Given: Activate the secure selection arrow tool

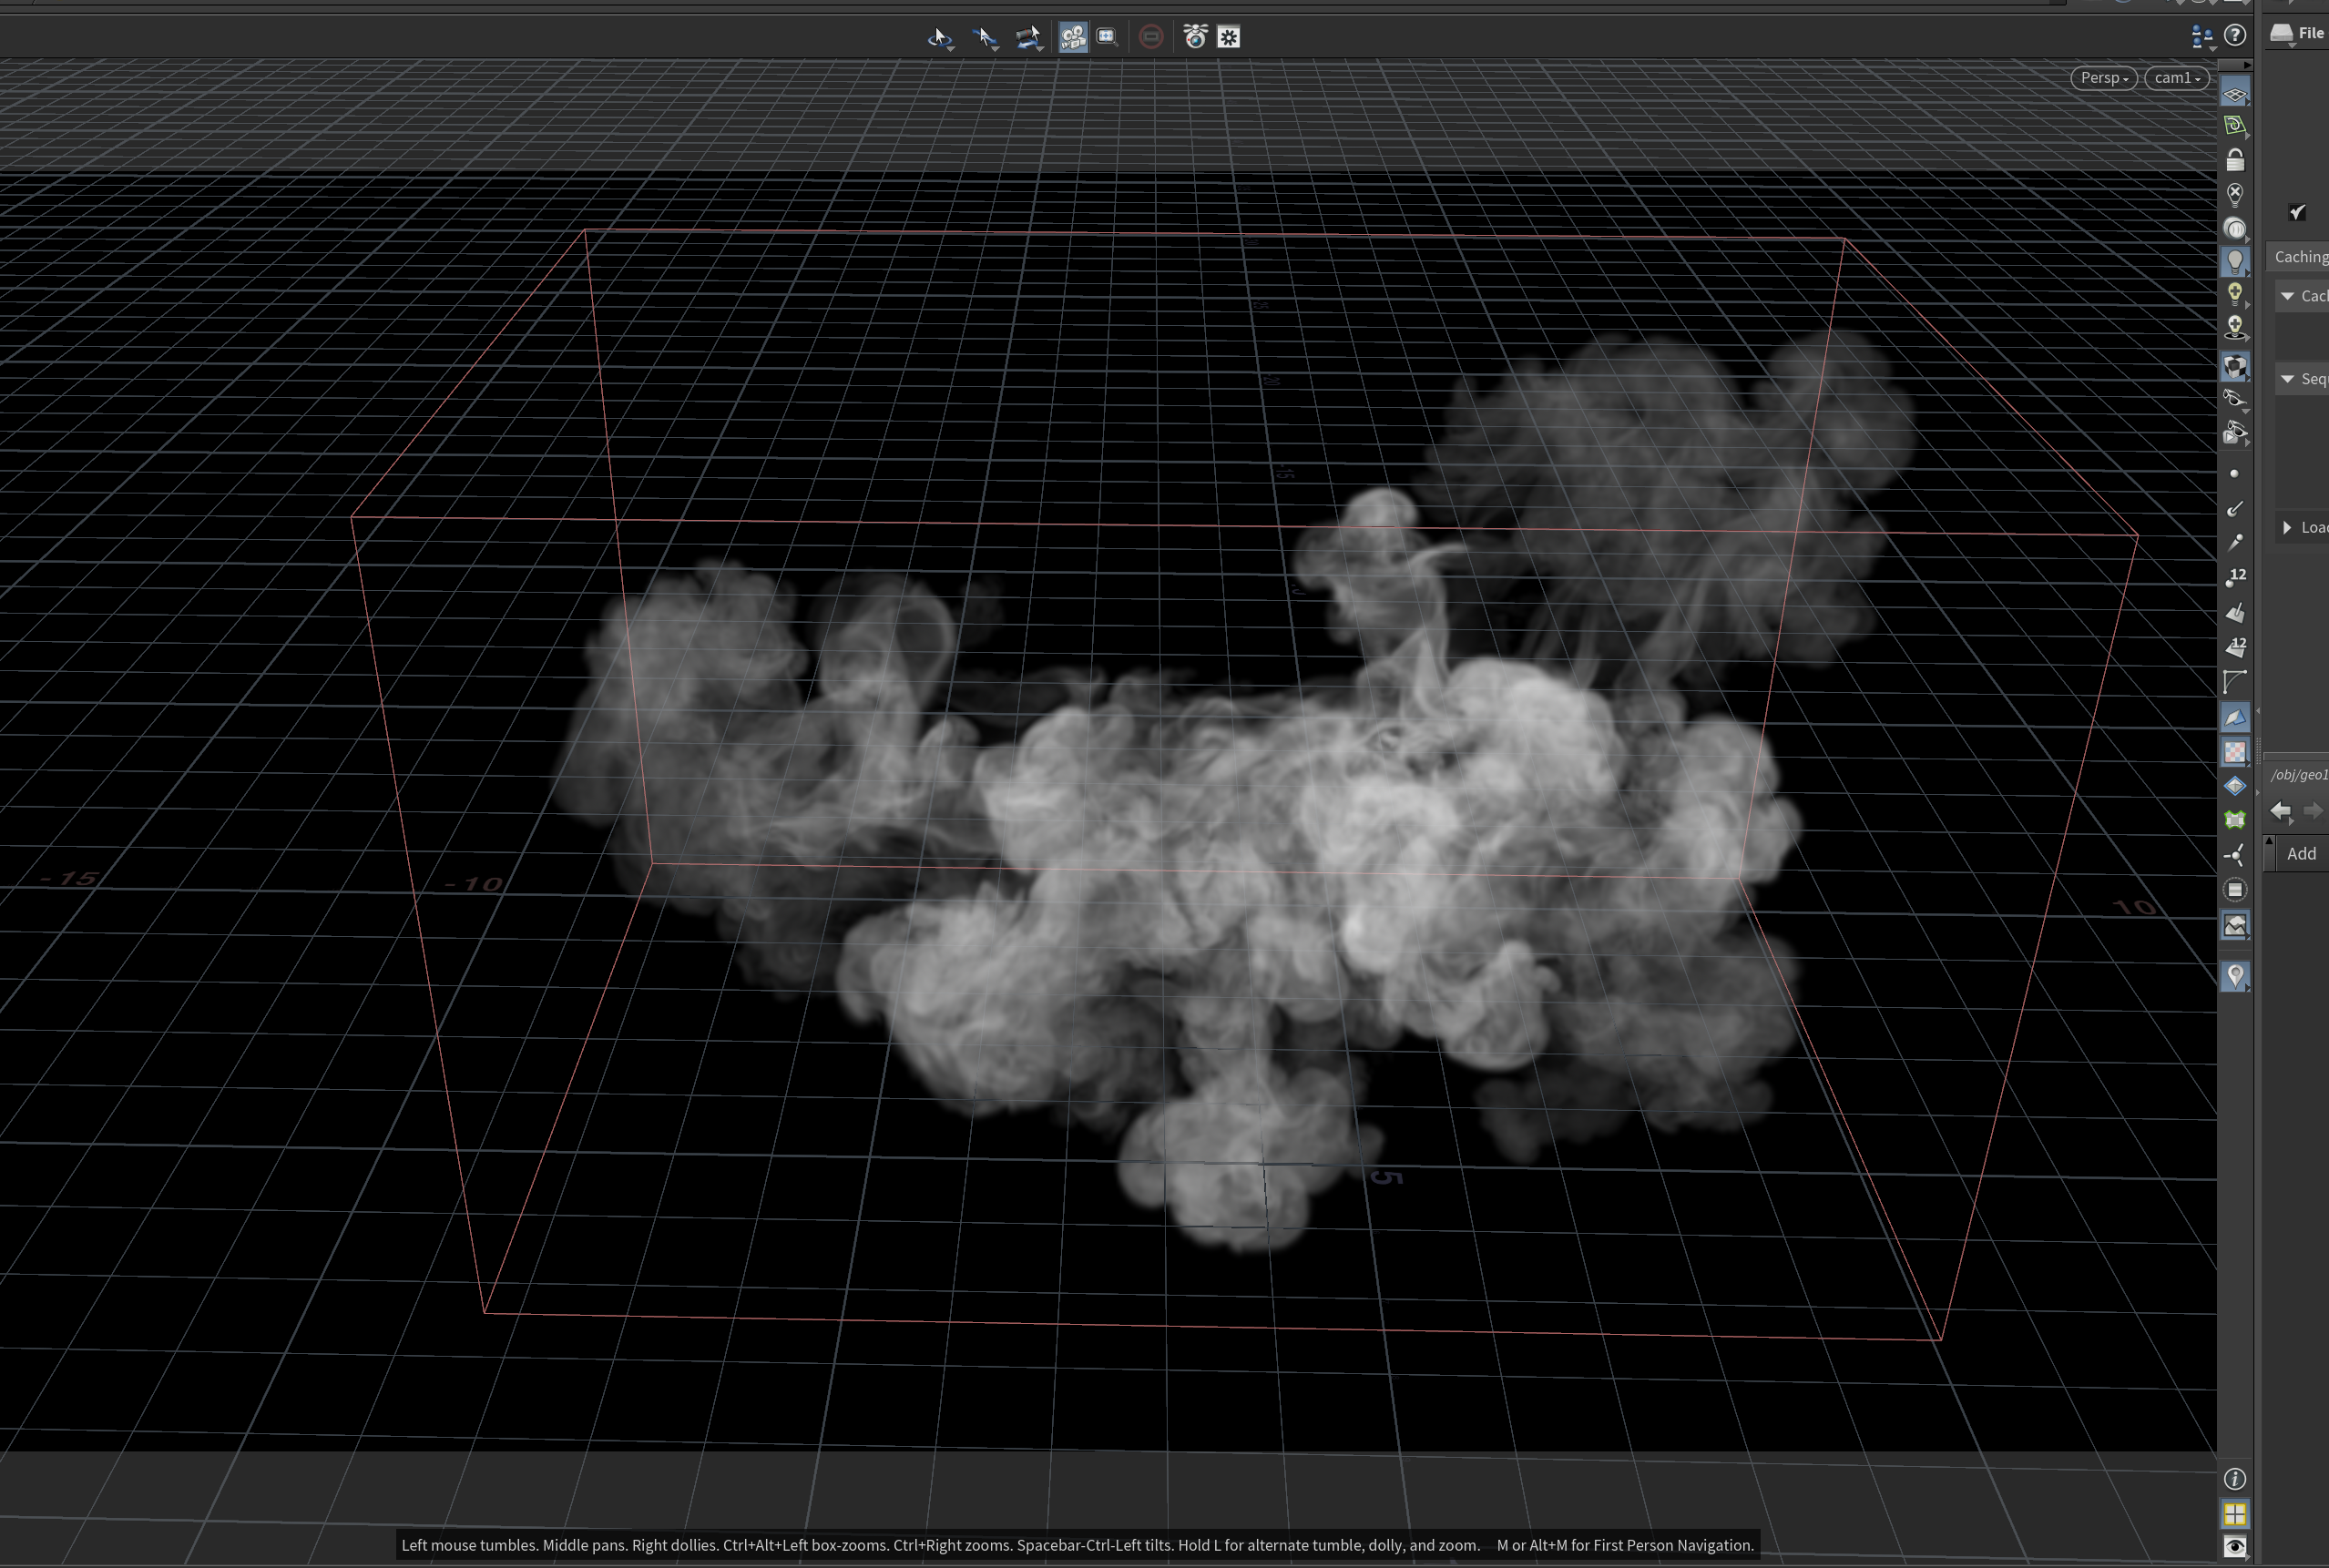Looking at the screenshot, I should [x=985, y=38].
